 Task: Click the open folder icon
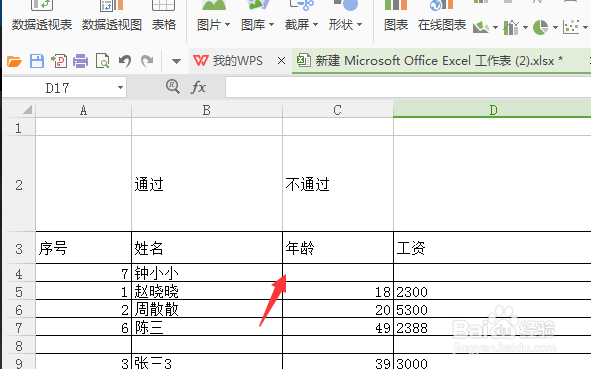pos(14,61)
